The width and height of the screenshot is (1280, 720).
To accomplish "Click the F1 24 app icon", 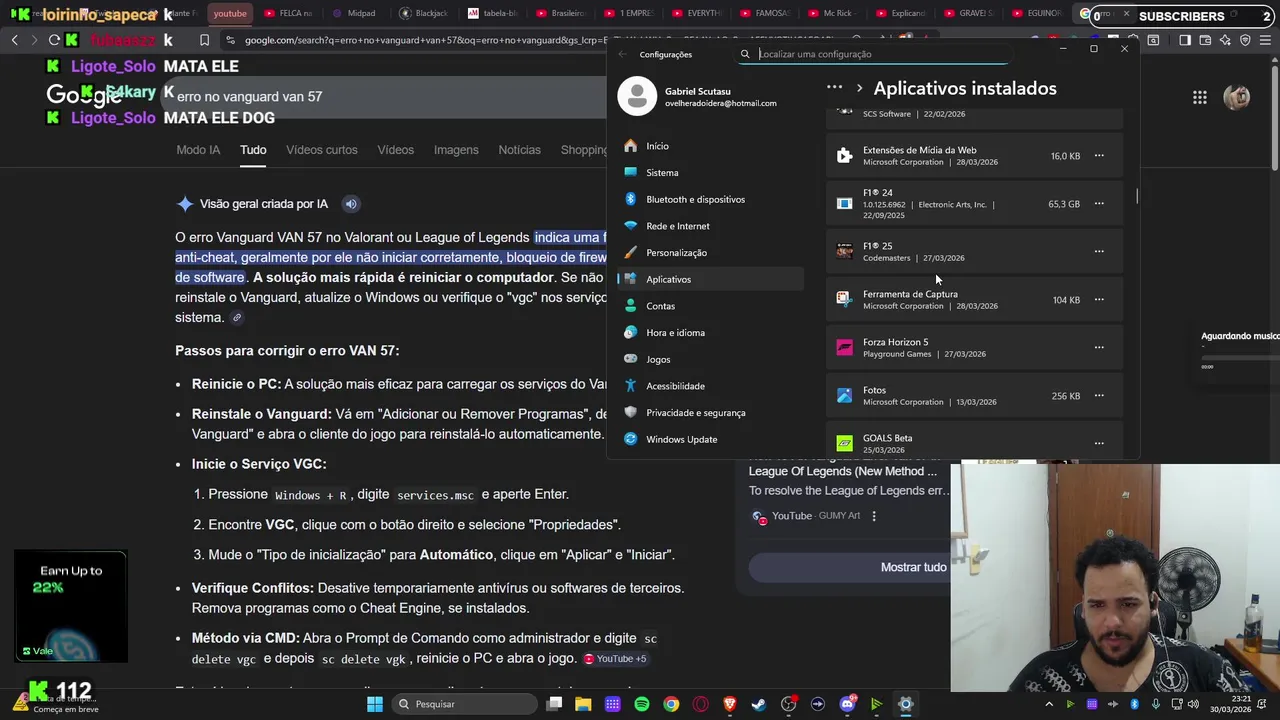I will point(845,204).
